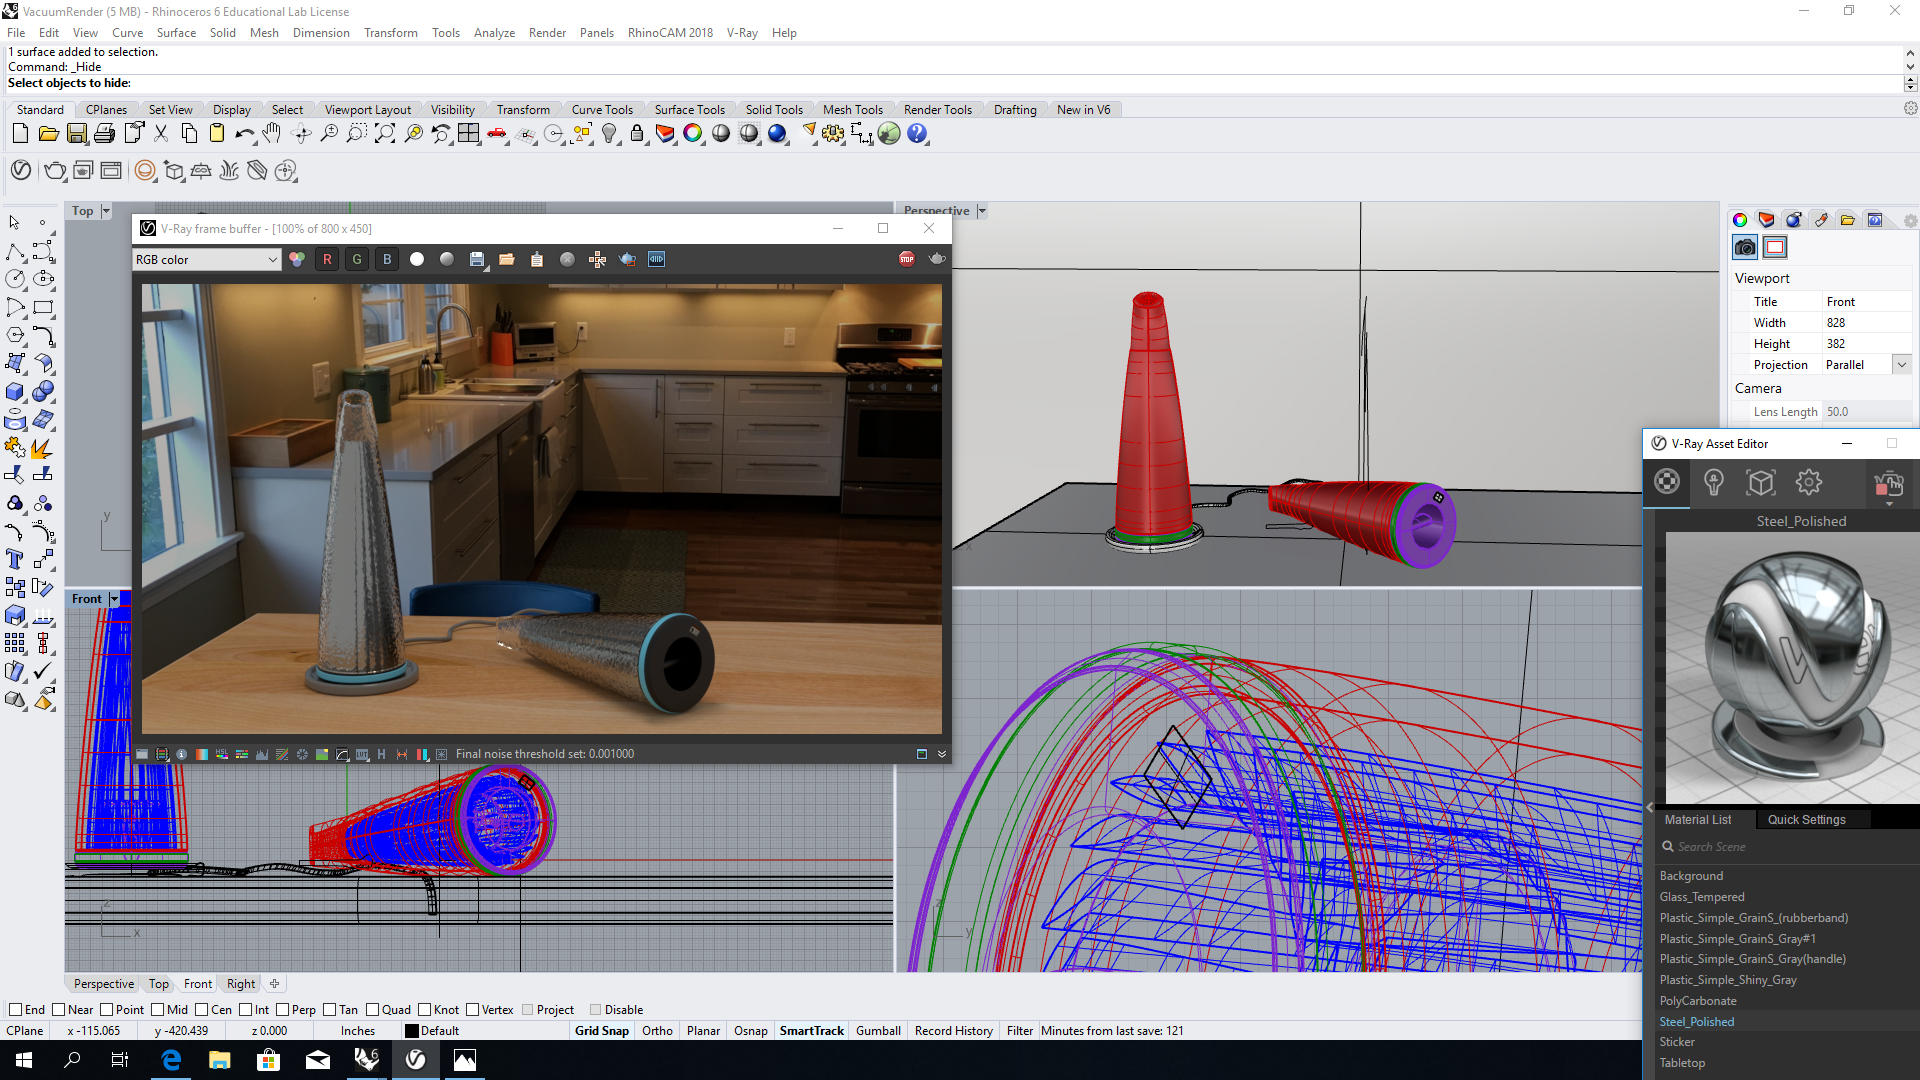Save the document with the floppy icon
Screen dimensions: 1920x1080
[76, 134]
